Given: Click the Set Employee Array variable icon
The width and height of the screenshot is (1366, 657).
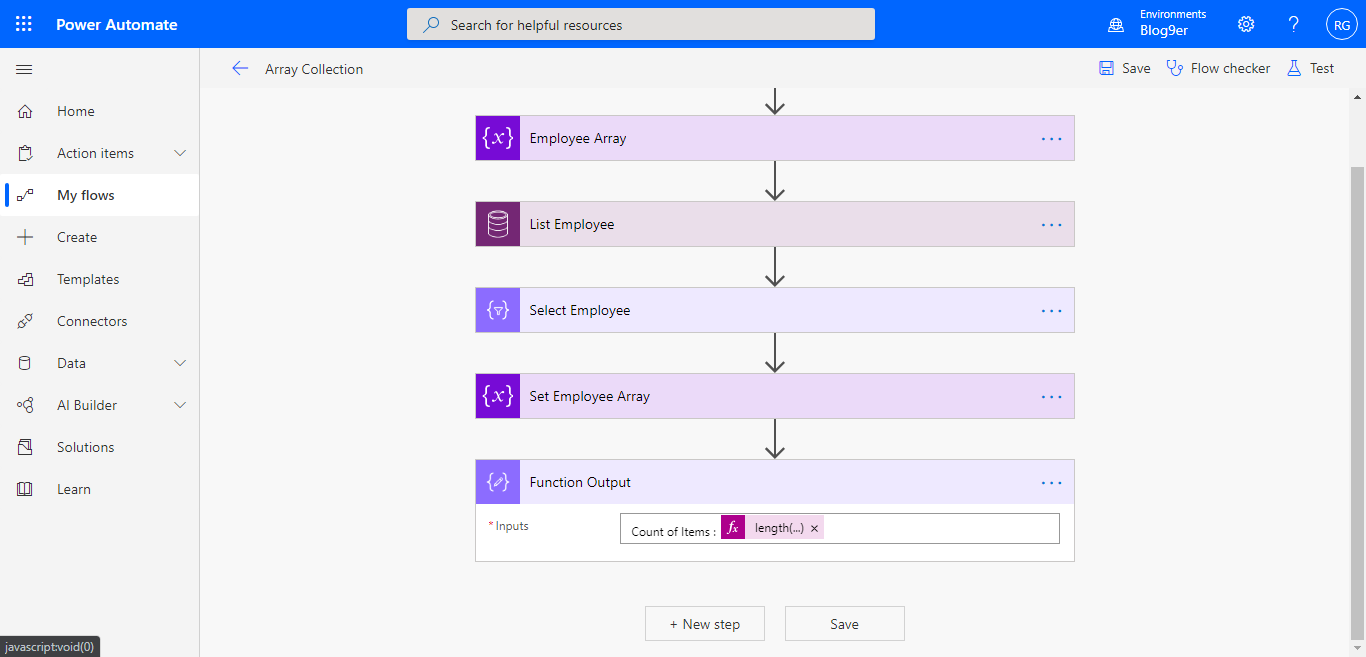Looking at the screenshot, I should pyautogui.click(x=498, y=396).
